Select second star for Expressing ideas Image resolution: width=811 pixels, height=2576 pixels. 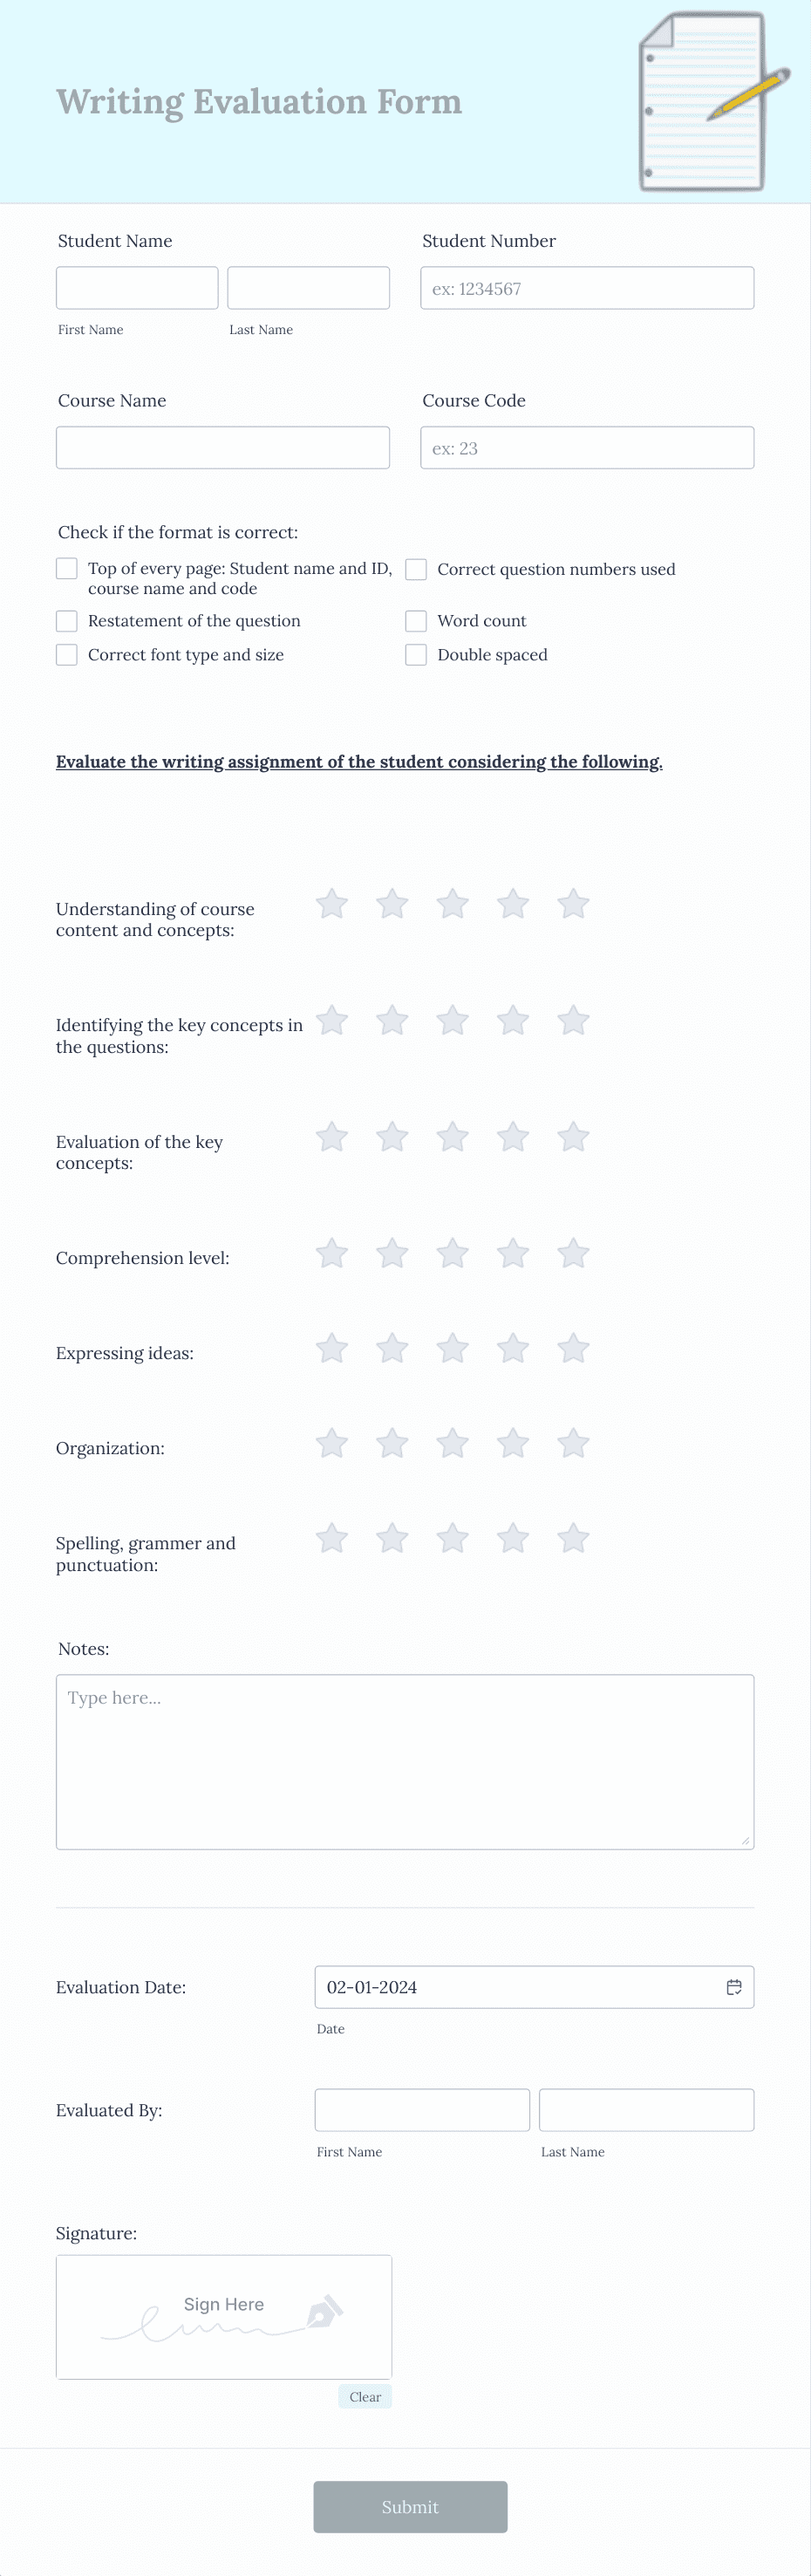392,1347
